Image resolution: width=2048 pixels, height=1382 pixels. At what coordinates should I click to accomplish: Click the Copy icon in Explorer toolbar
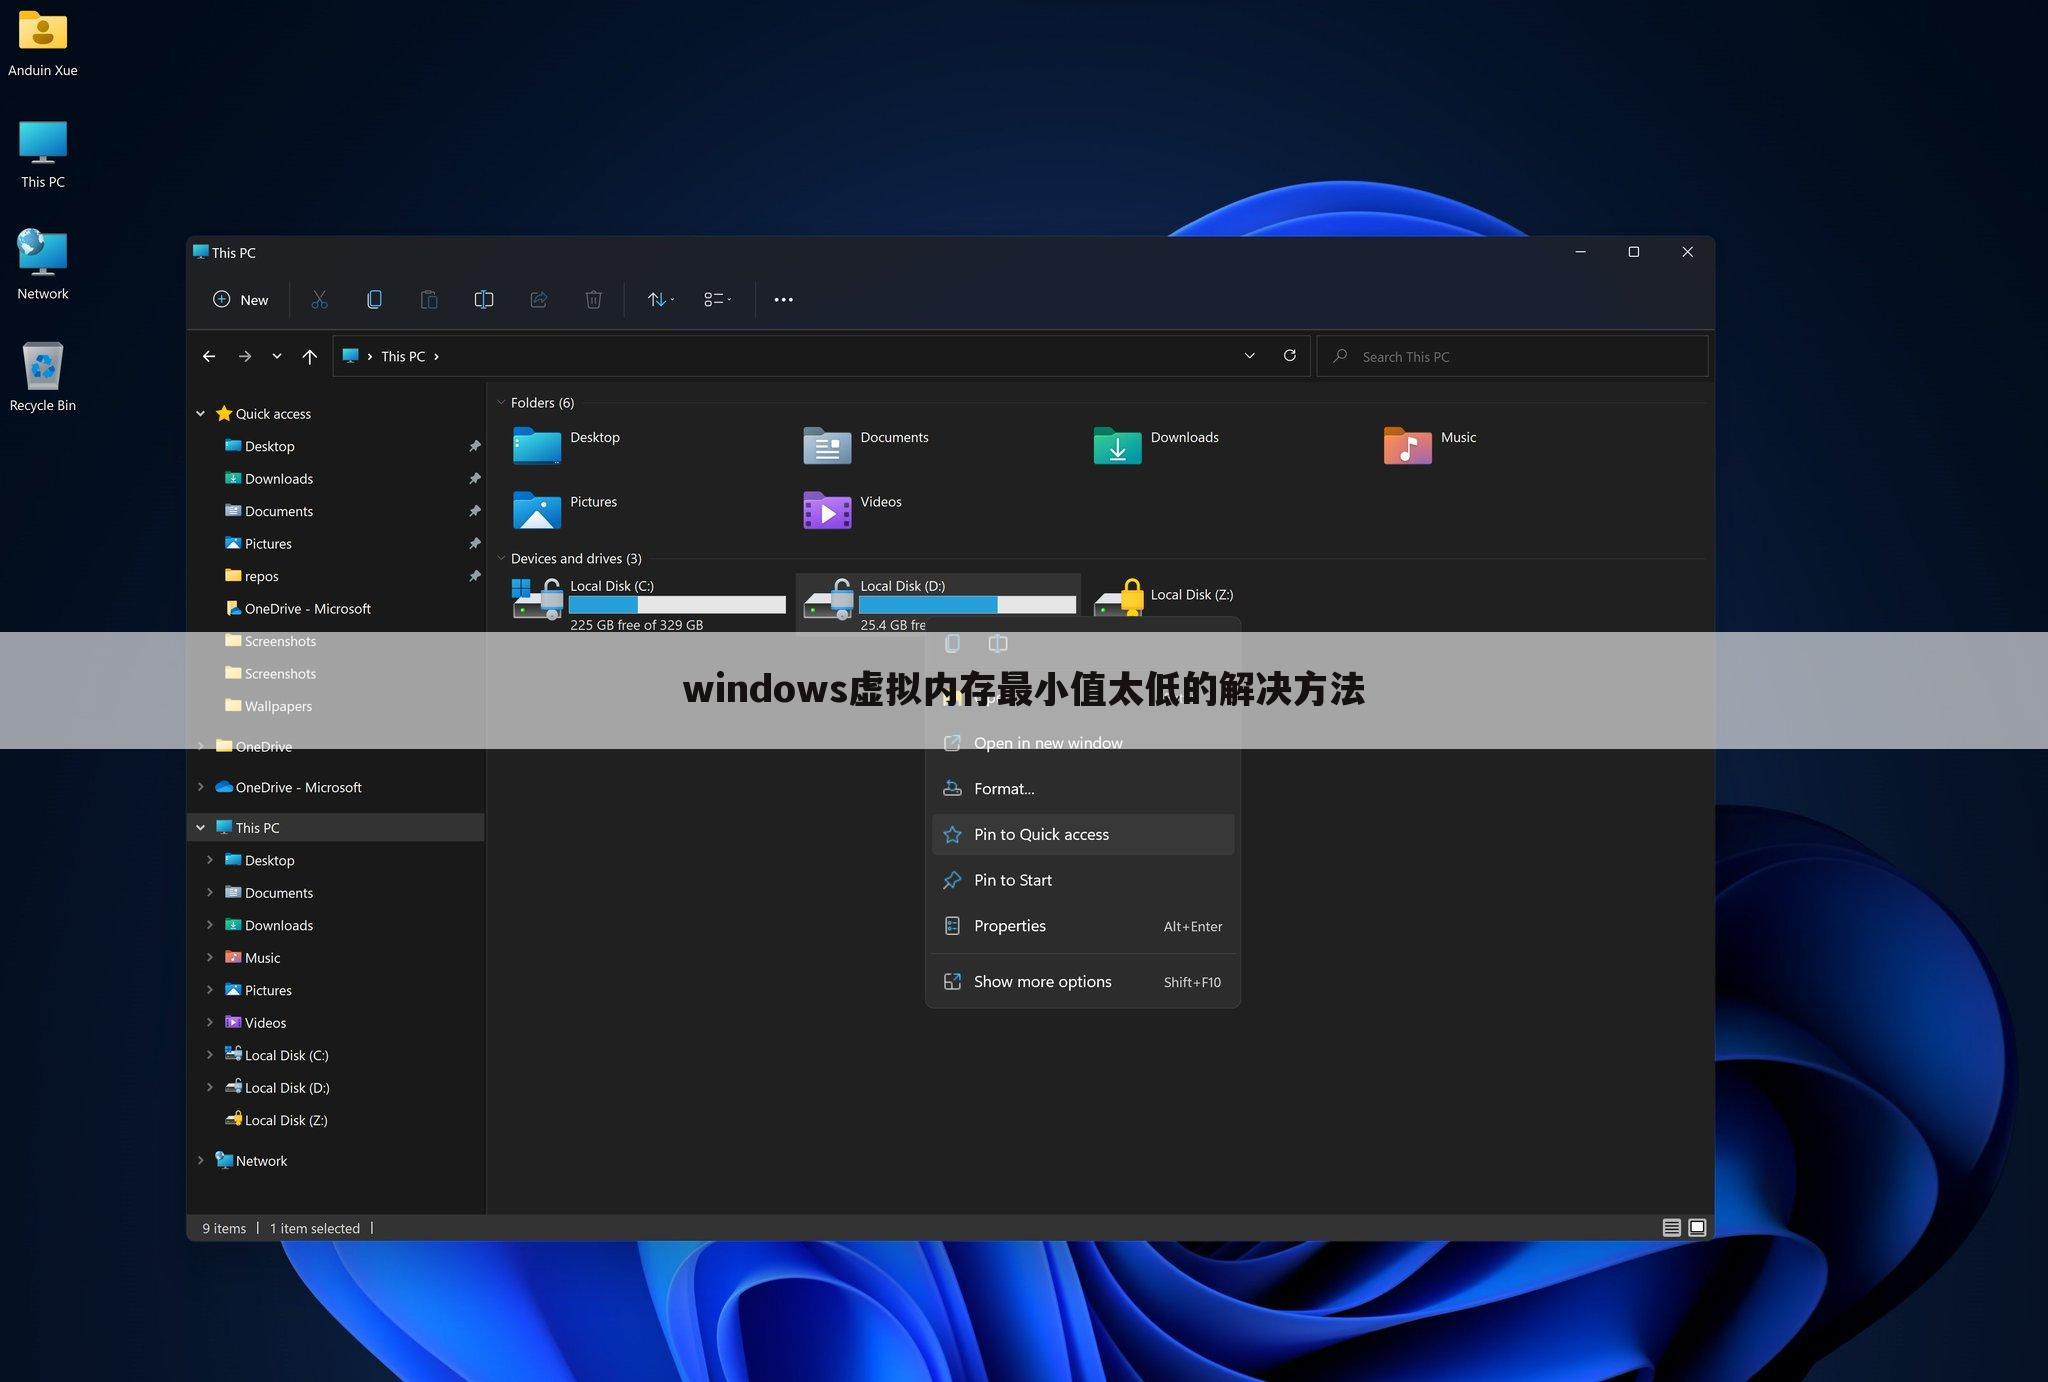[374, 300]
